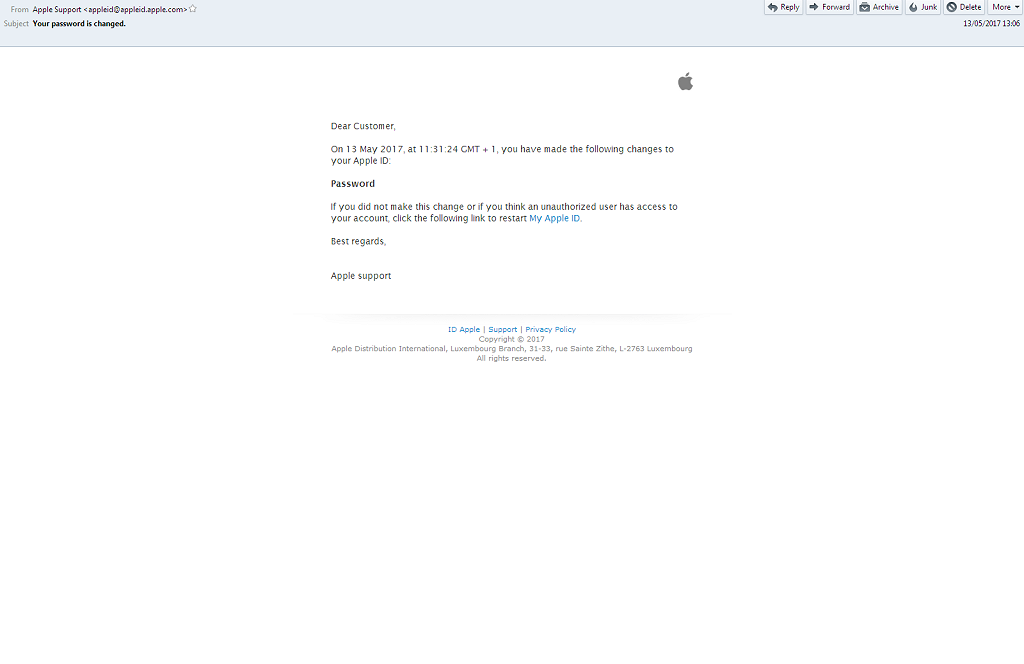Click the From header label
Screen dimensions: 1024x664
(20, 9)
